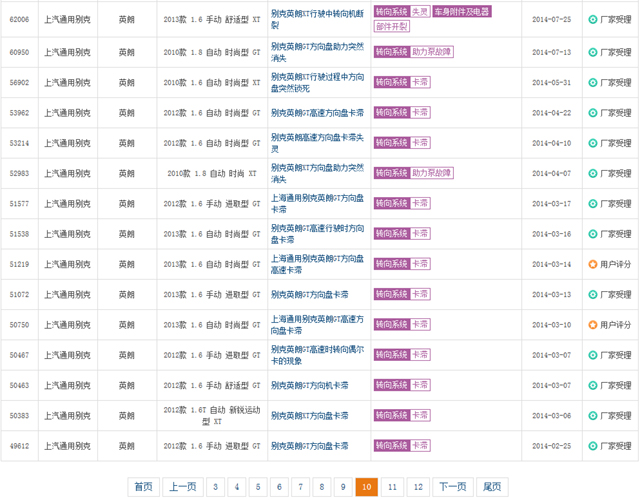Click 转向系统 卡滞 tag in row 50383
This screenshot has height=500, width=640.
[x=402, y=415]
